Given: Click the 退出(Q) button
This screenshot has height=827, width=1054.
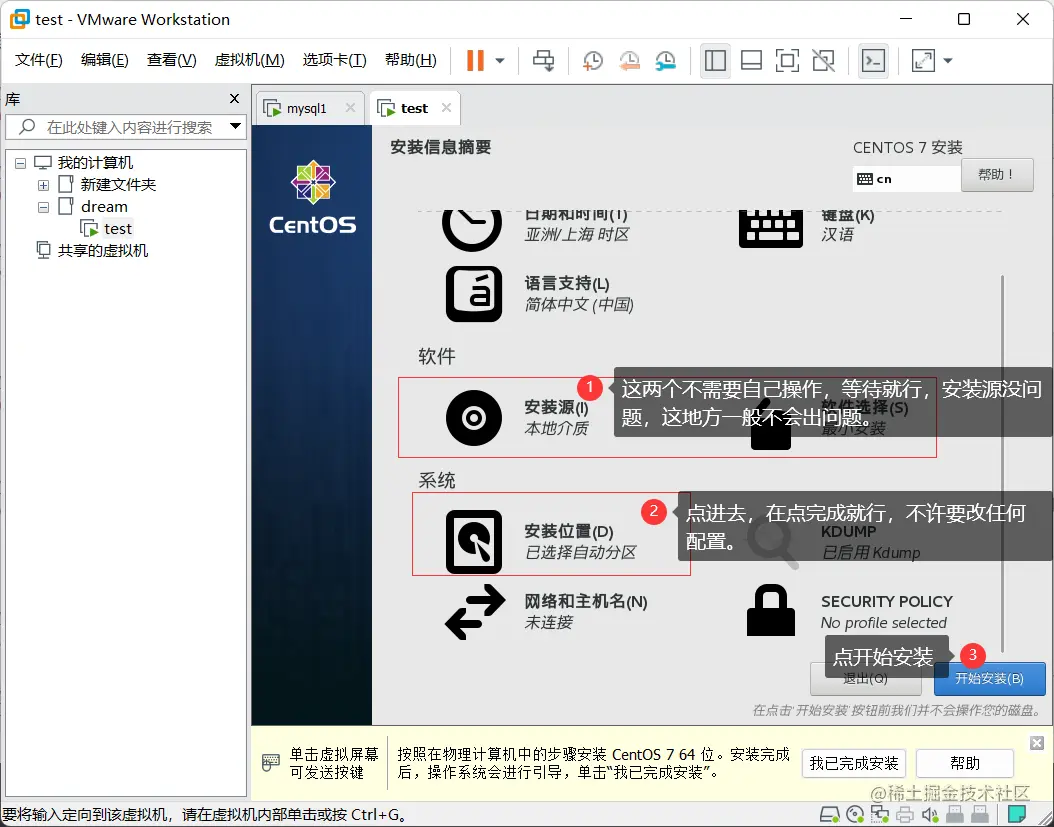Looking at the screenshot, I should click(865, 678).
